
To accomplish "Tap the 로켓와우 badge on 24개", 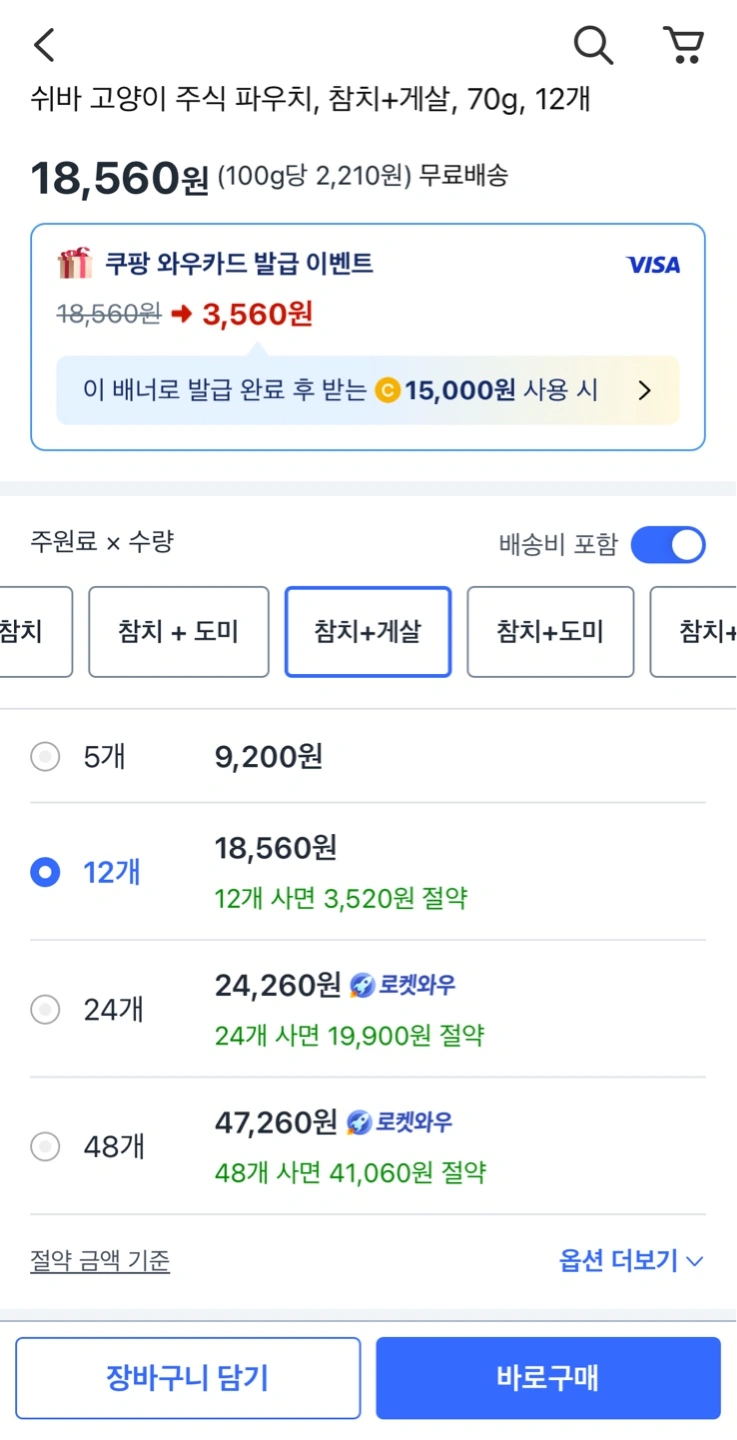I will (x=402, y=986).
